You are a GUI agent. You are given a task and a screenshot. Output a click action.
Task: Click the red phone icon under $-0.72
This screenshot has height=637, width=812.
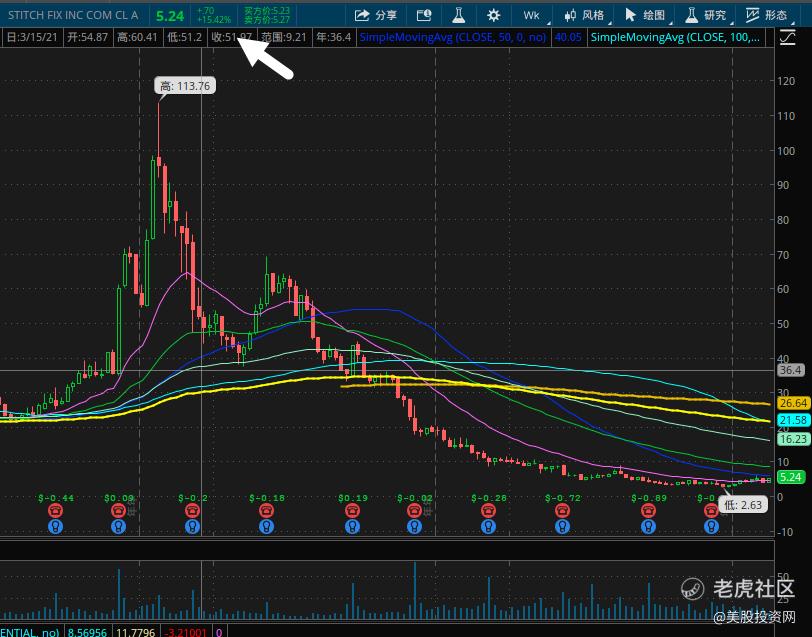coord(562,511)
